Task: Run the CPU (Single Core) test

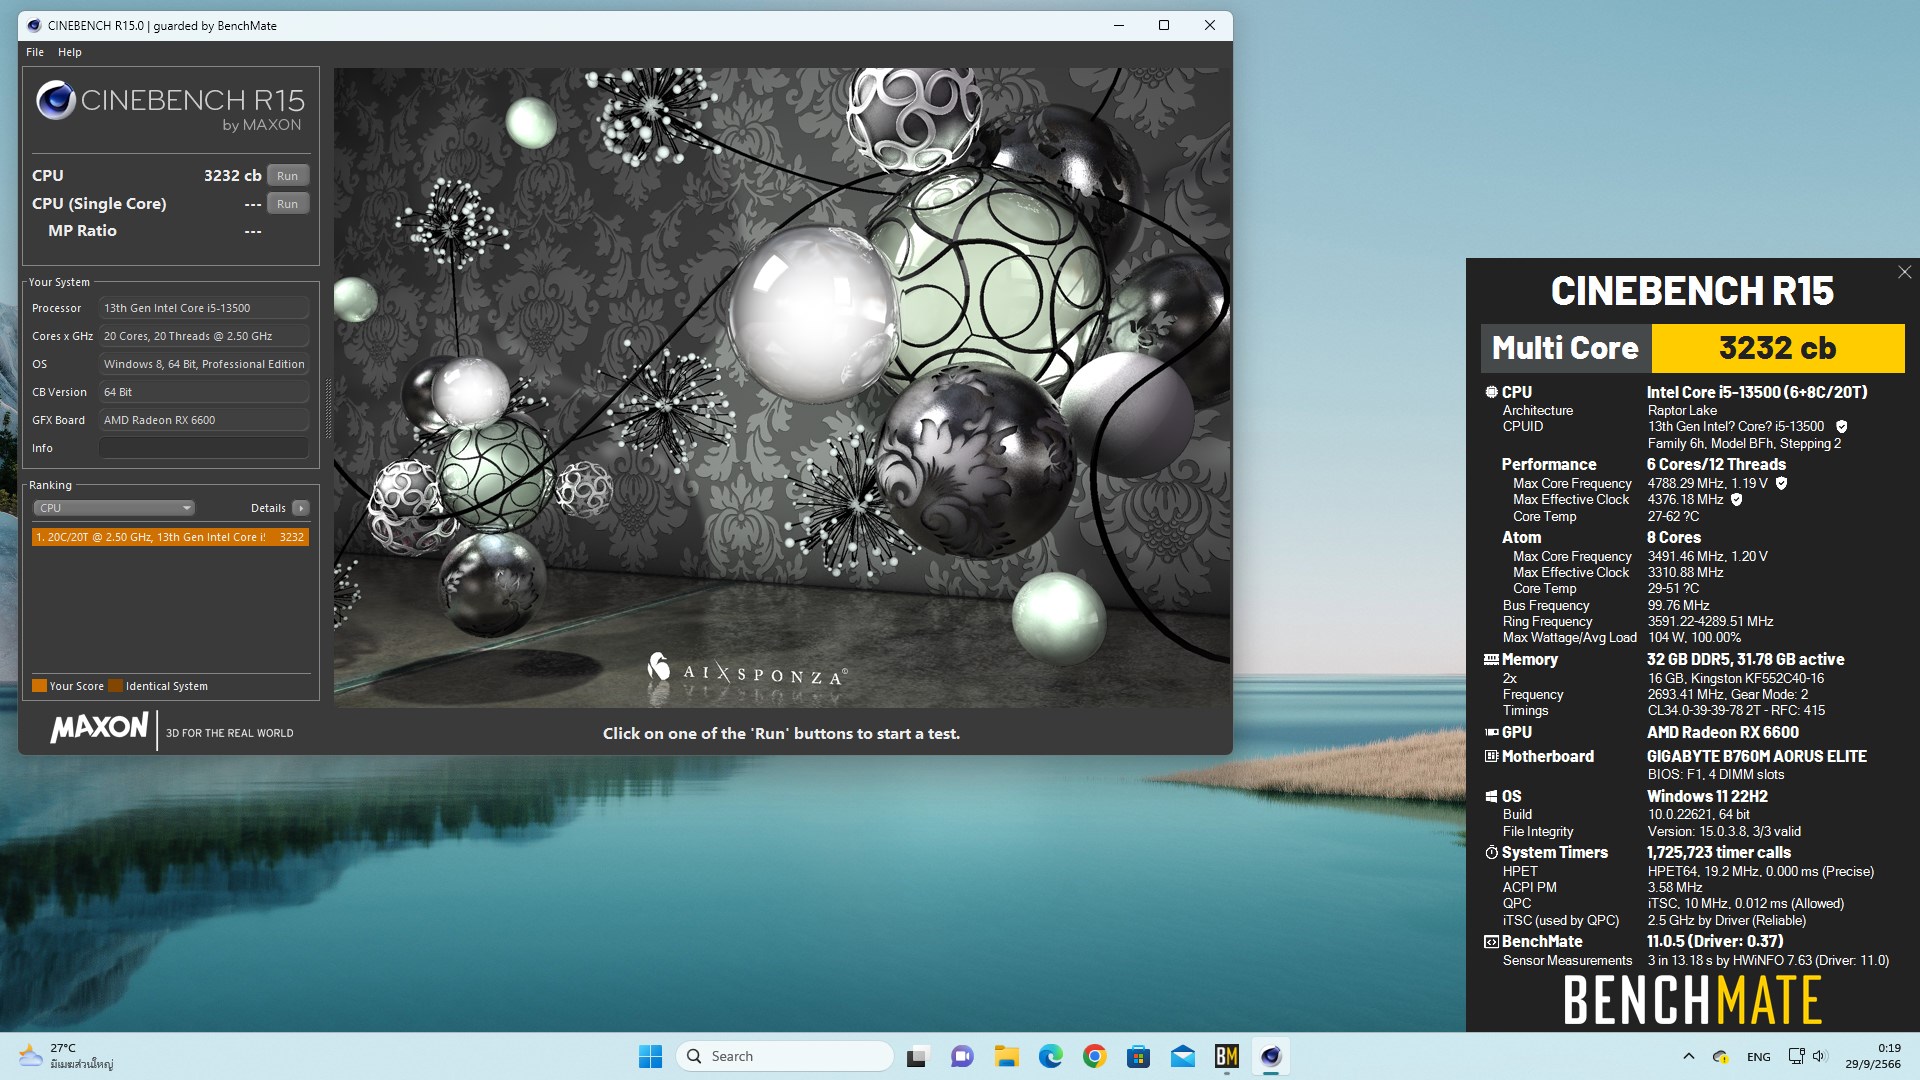Action: click(287, 204)
